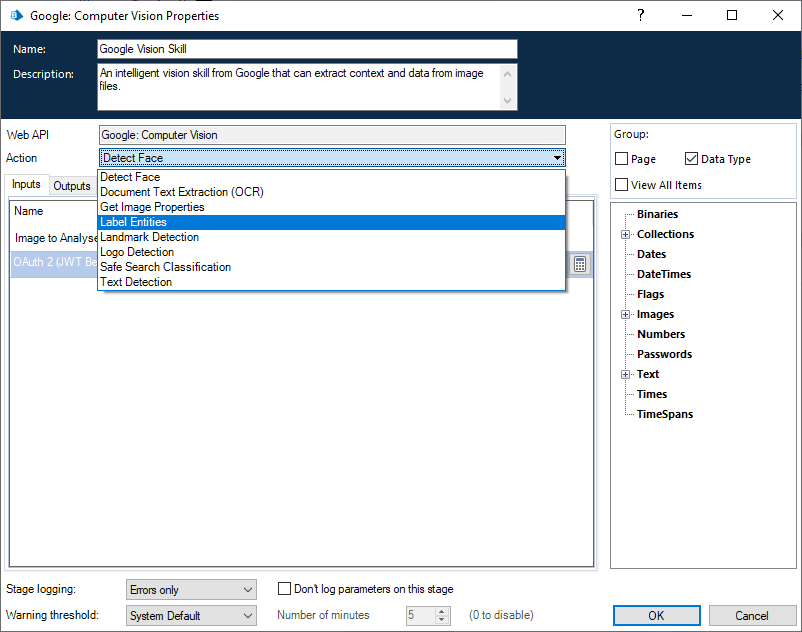This screenshot has height=632, width=802.
Task: Choose Landmark Detection action
Action: [x=331, y=237]
